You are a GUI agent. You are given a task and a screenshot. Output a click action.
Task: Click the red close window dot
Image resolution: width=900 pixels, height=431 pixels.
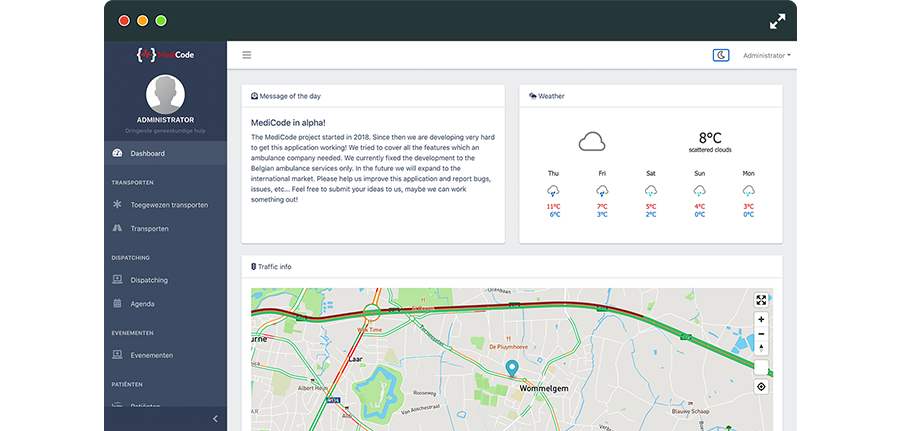[124, 21]
